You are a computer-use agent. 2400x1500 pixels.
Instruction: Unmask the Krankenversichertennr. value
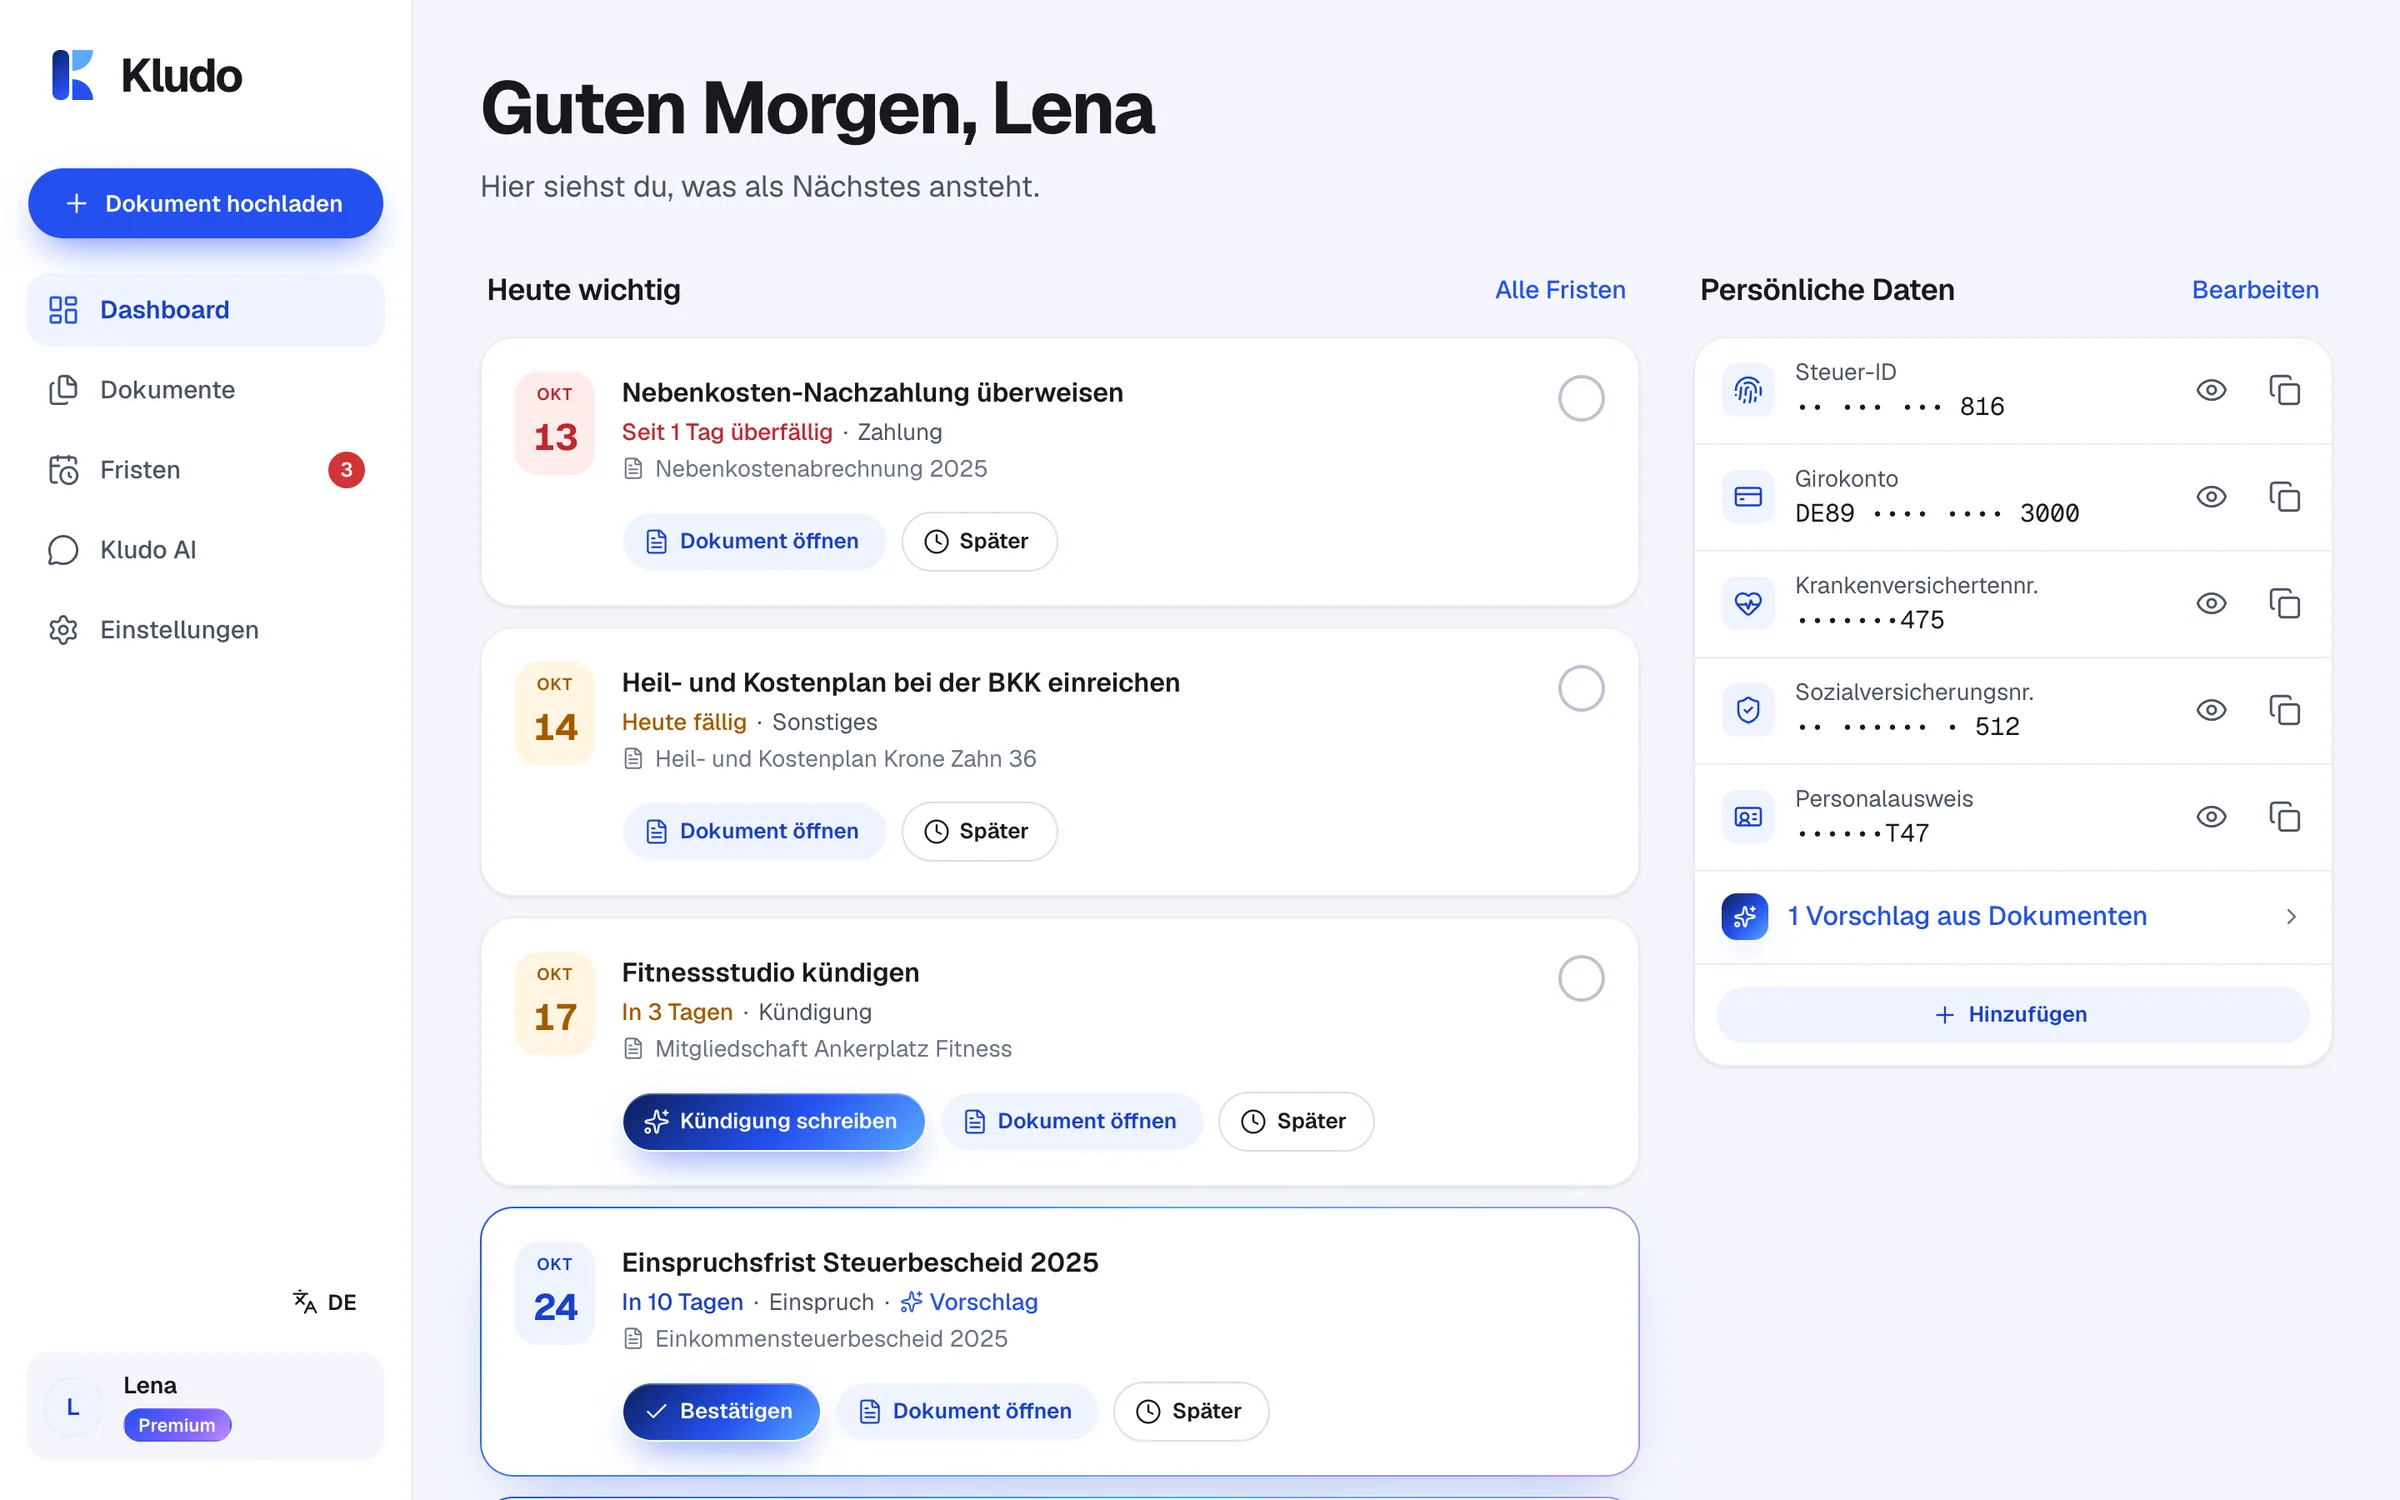(x=2211, y=603)
